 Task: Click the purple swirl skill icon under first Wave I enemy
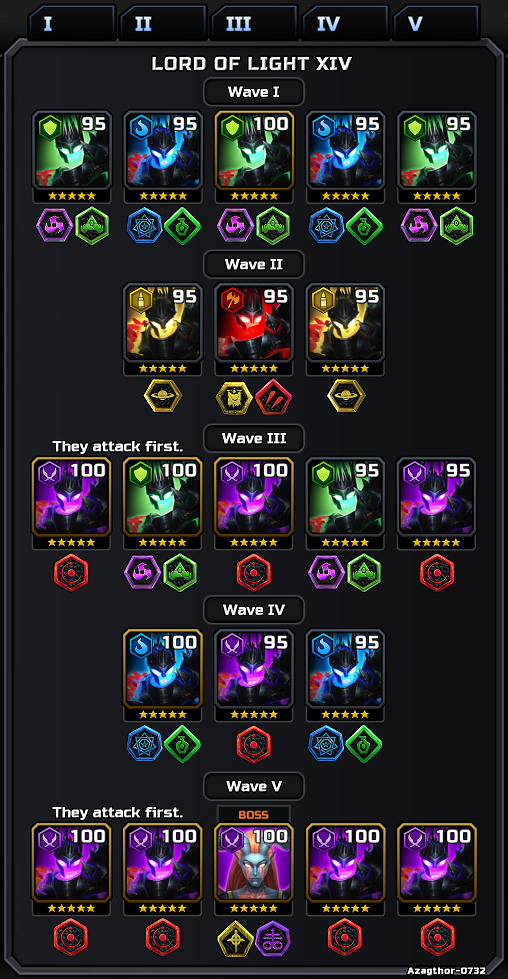coord(52,225)
